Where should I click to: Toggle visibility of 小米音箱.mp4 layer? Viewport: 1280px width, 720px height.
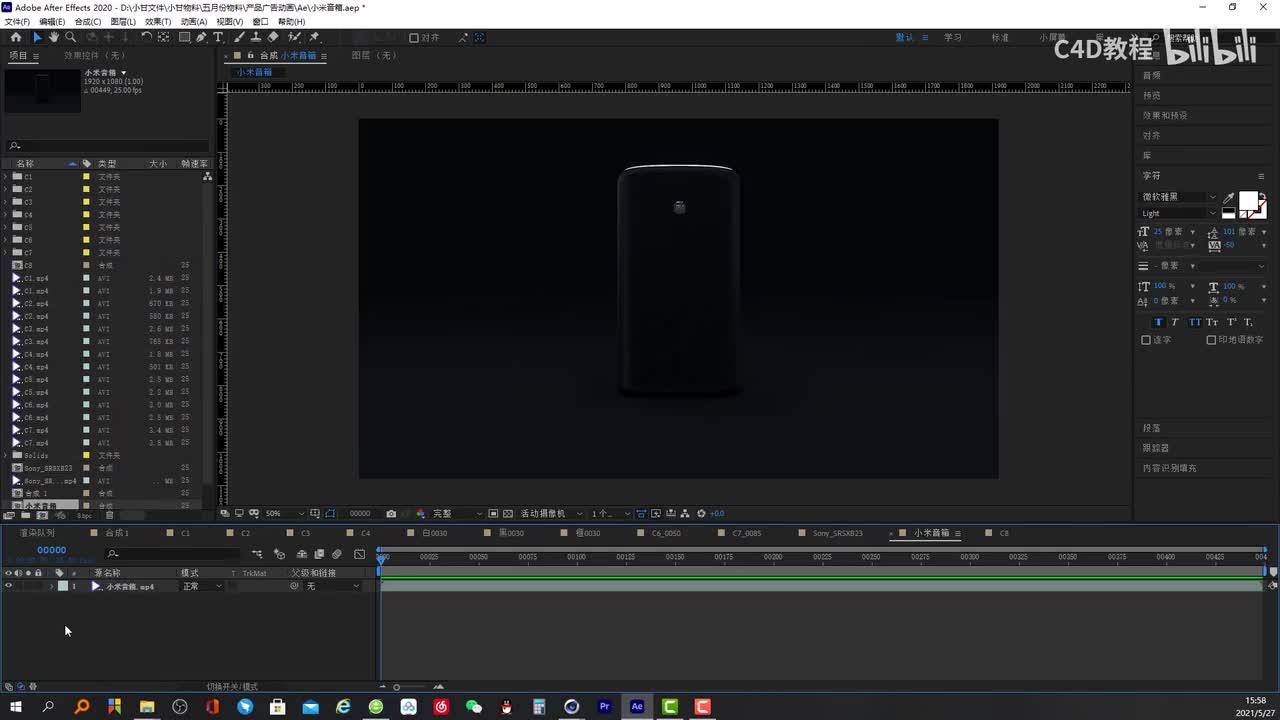click(8, 586)
